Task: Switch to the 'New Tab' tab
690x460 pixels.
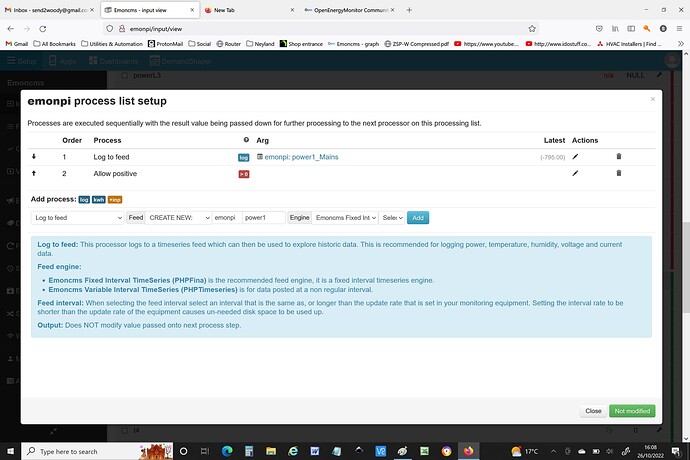Action: [x=249, y=10]
